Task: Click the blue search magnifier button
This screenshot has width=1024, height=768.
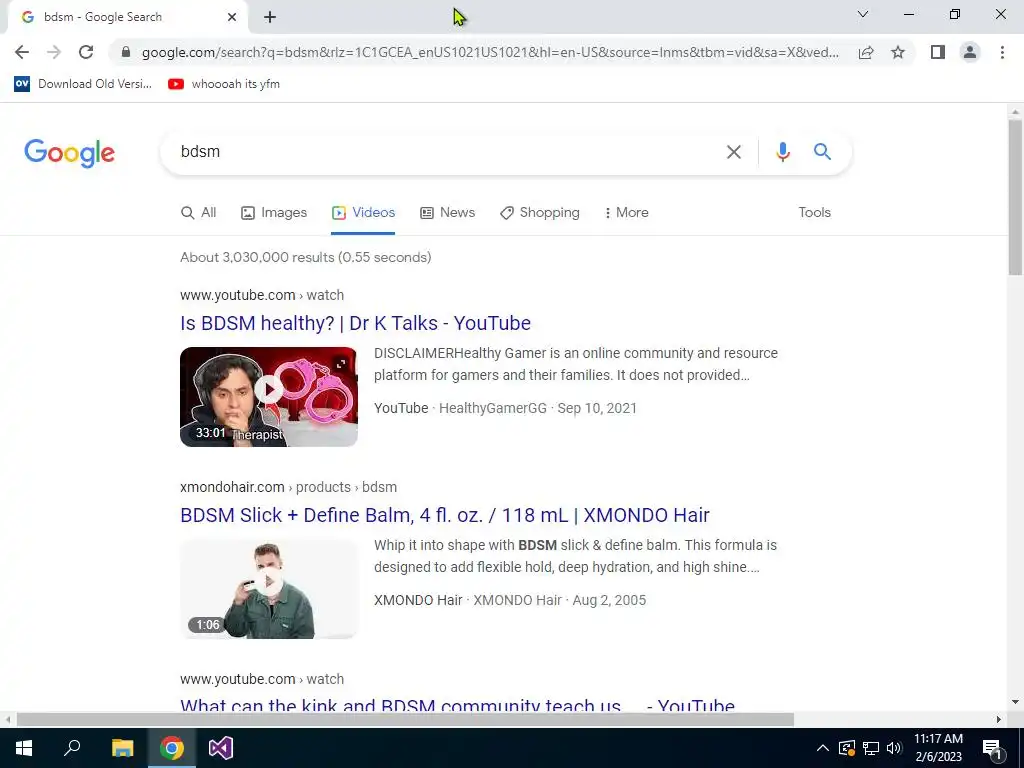Action: pyautogui.click(x=822, y=152)
